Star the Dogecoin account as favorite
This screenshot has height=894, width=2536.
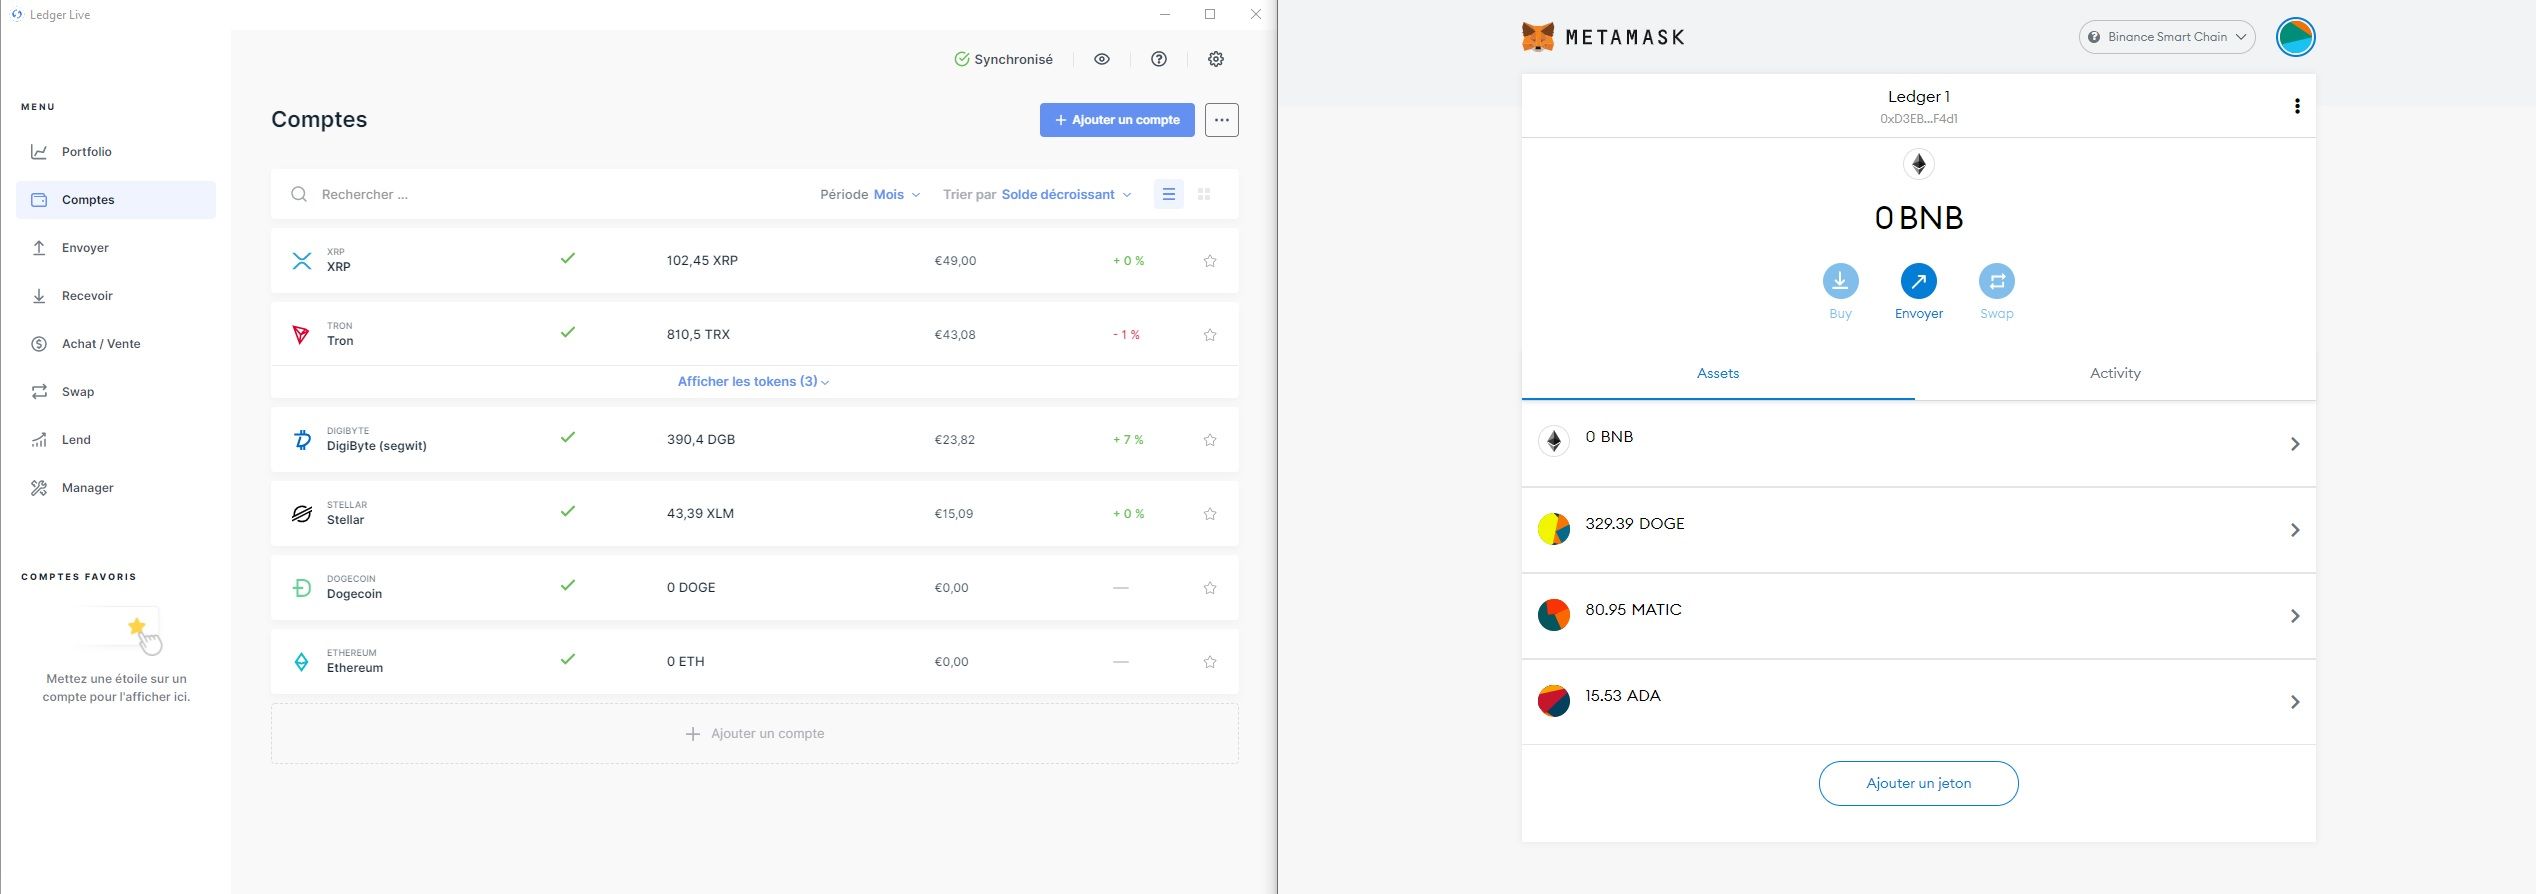[1209, 588]
